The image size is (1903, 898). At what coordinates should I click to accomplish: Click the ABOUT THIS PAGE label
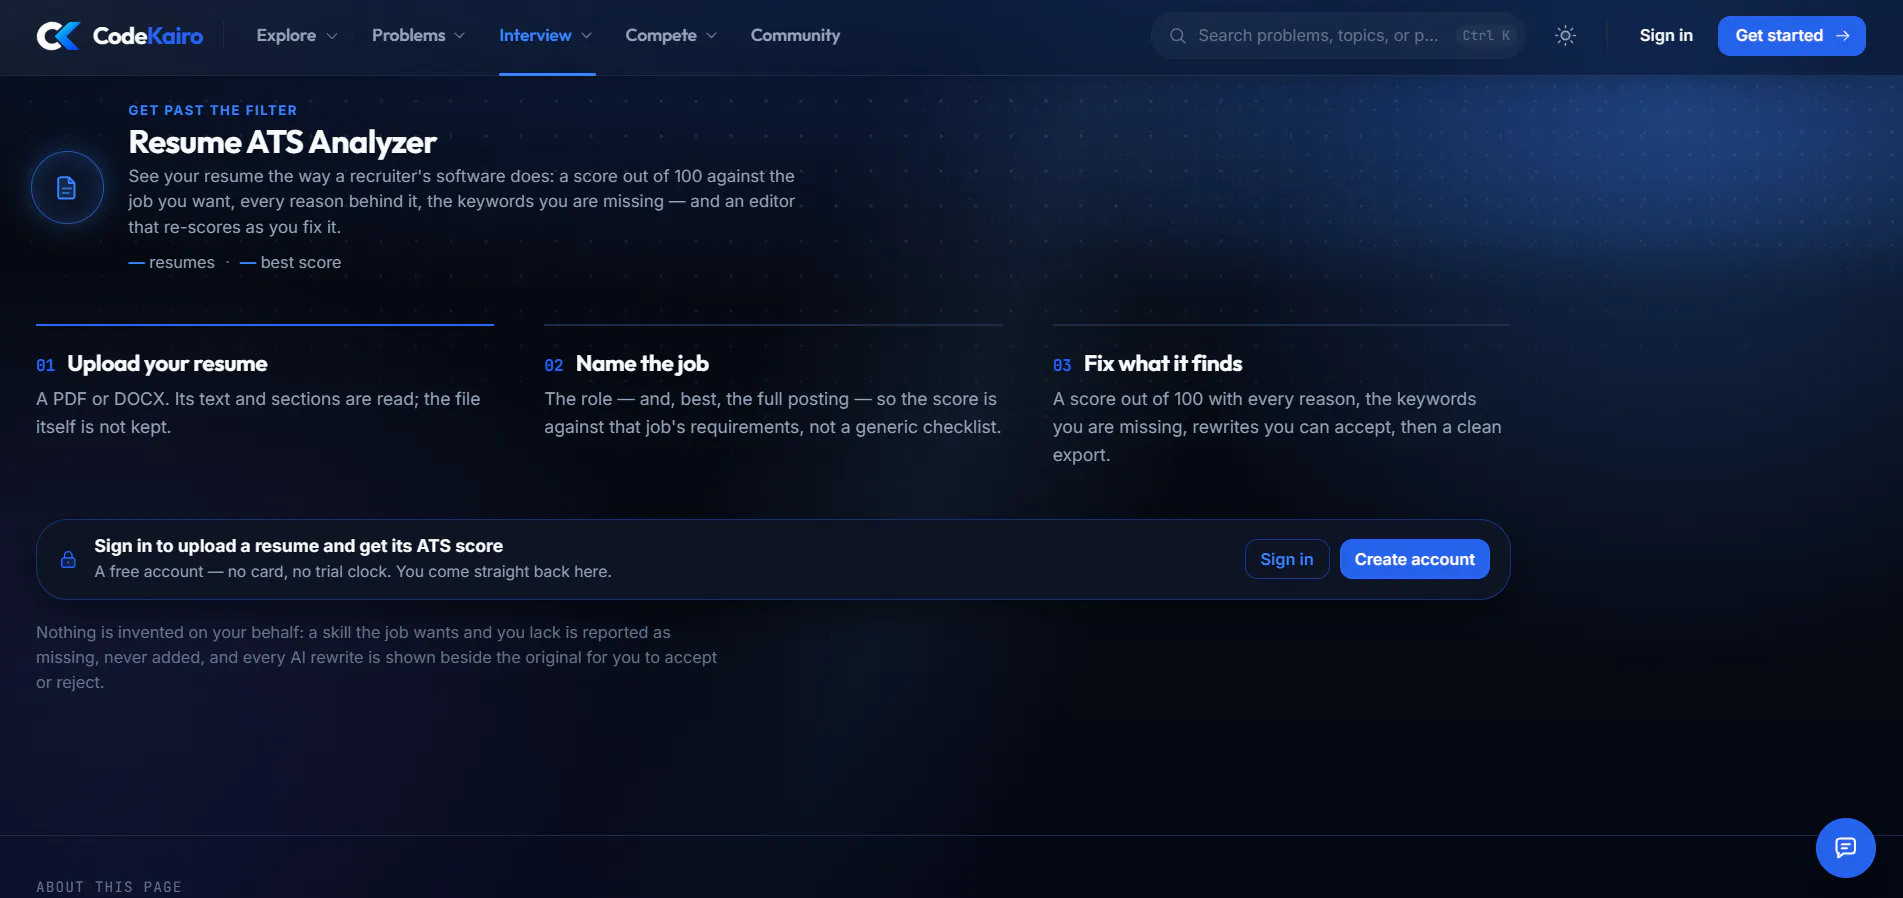(109, 887)
